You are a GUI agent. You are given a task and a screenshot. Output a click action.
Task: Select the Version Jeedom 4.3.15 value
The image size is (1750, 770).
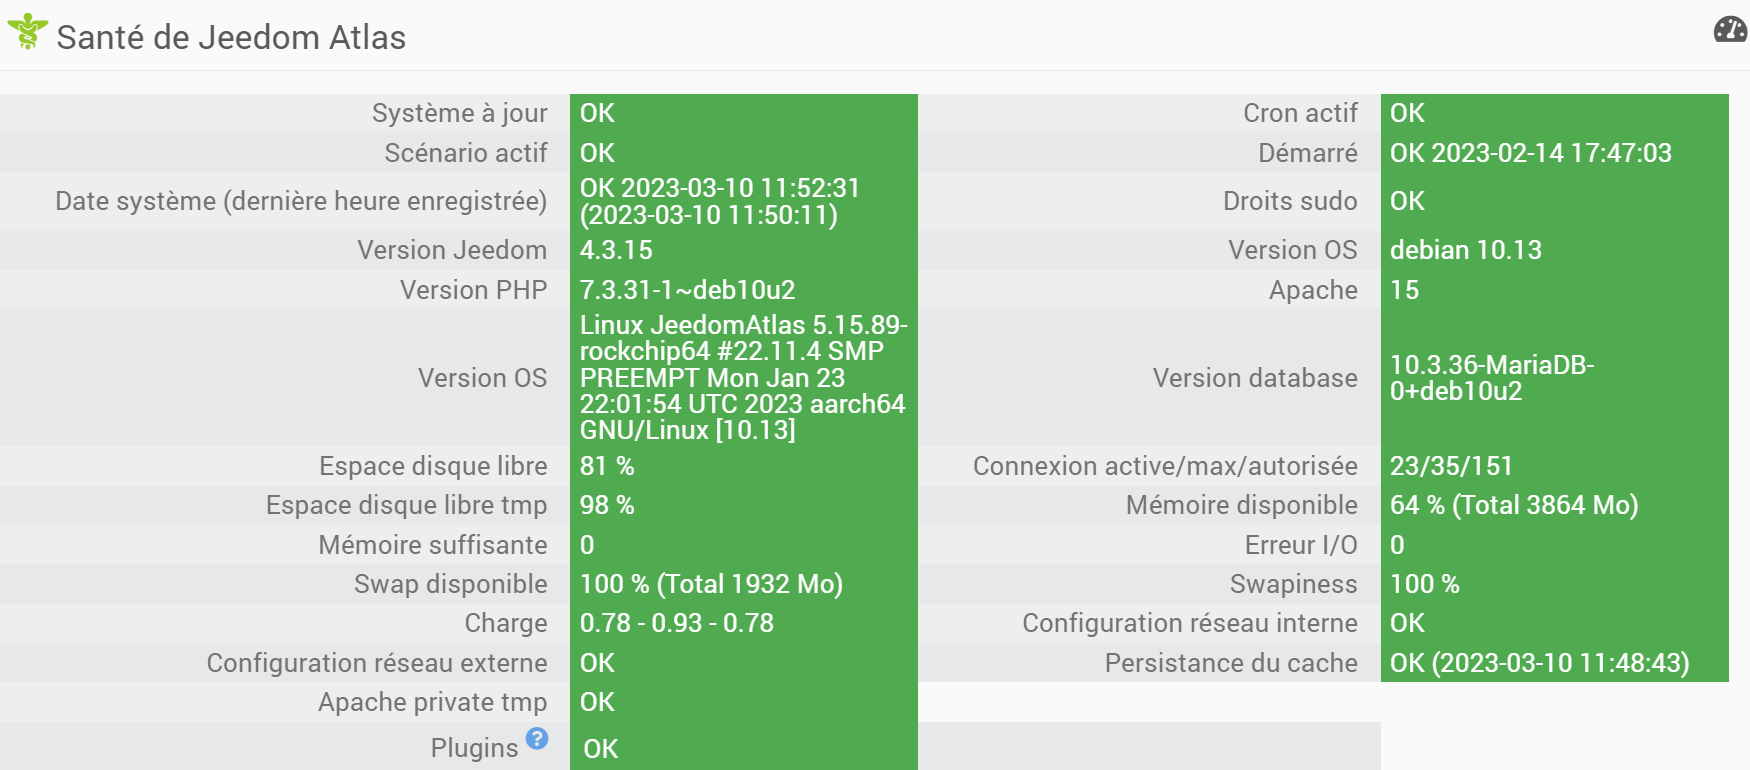[x=616, y=250]
